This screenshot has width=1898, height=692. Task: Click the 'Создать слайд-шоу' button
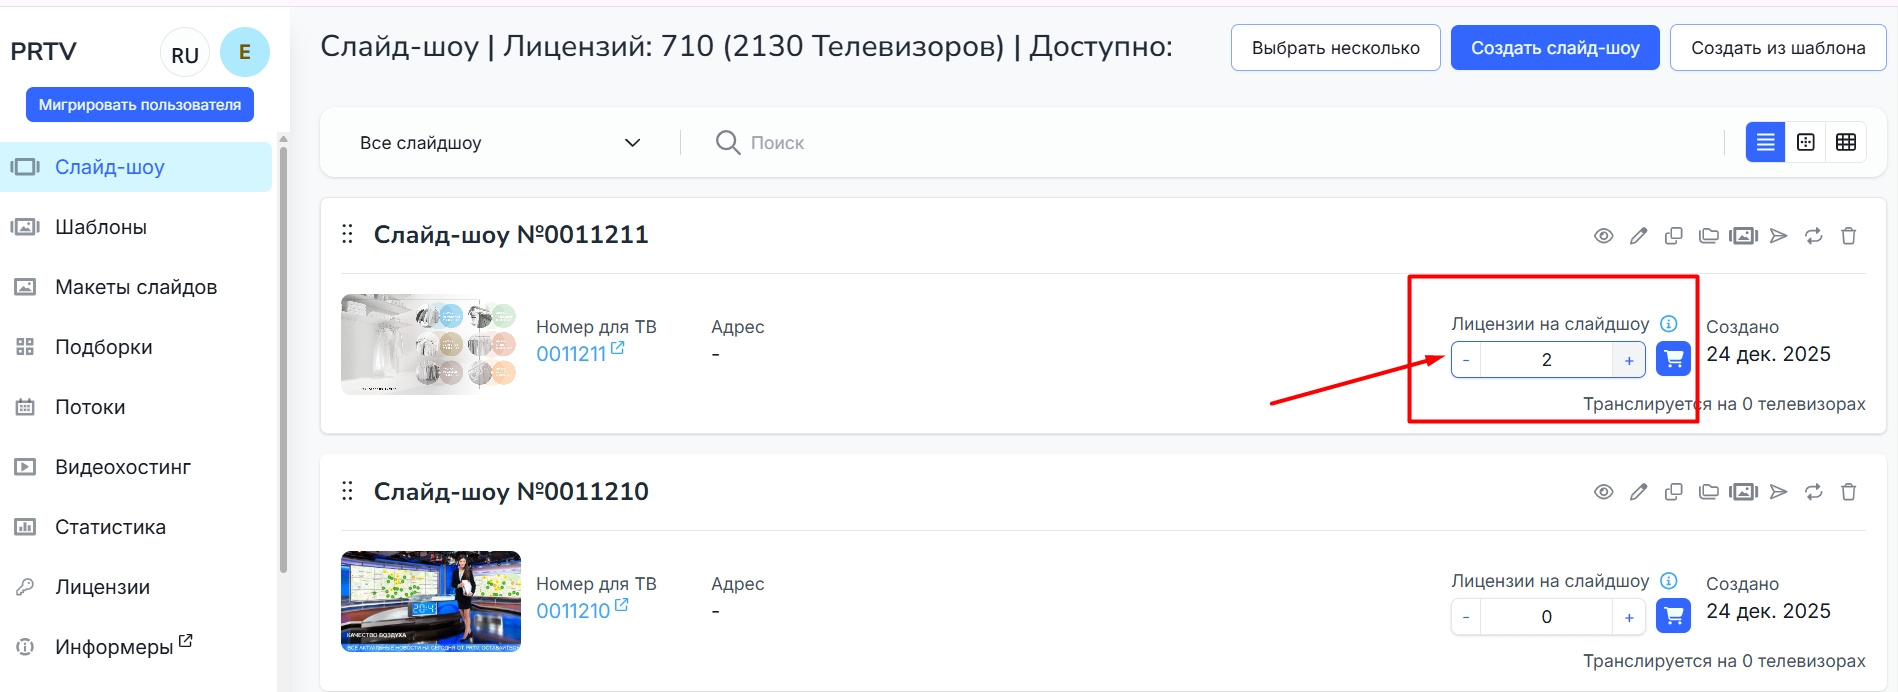[1555, 48]
